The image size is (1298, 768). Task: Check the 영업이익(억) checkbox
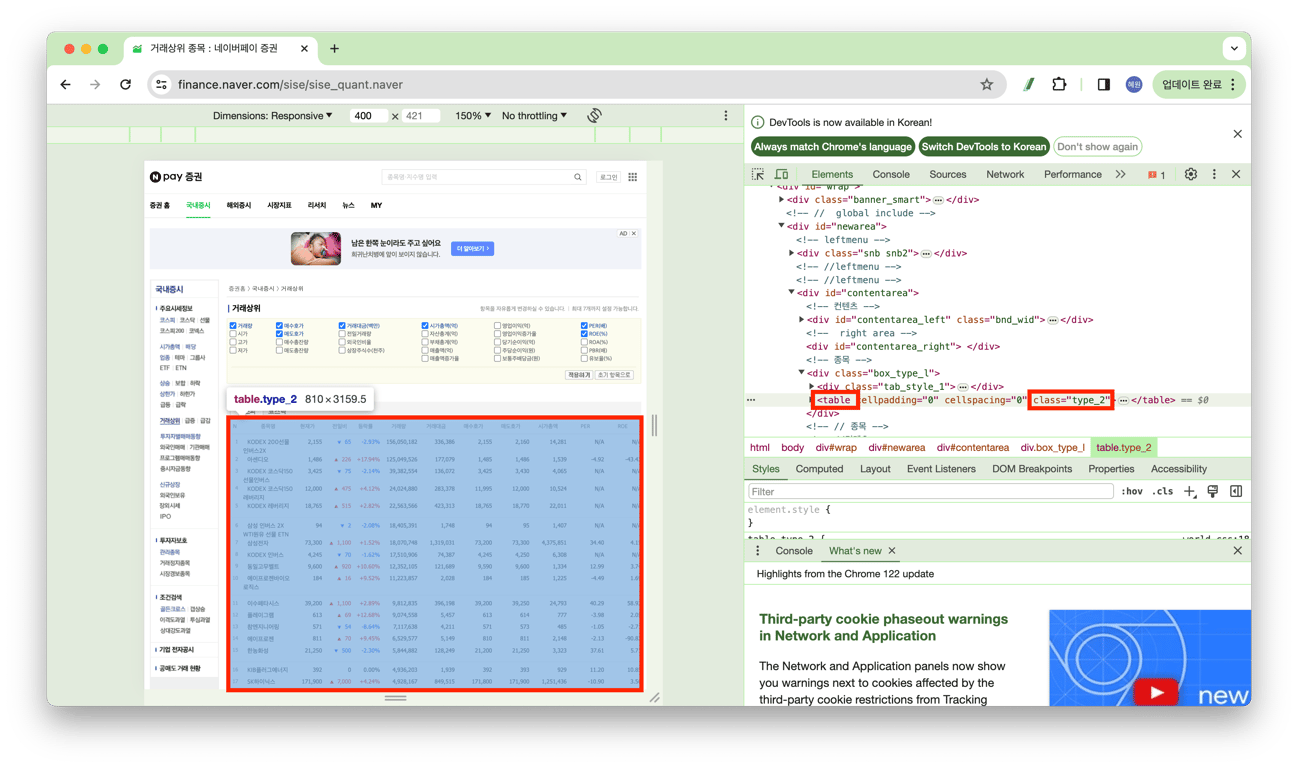(497, 326)
